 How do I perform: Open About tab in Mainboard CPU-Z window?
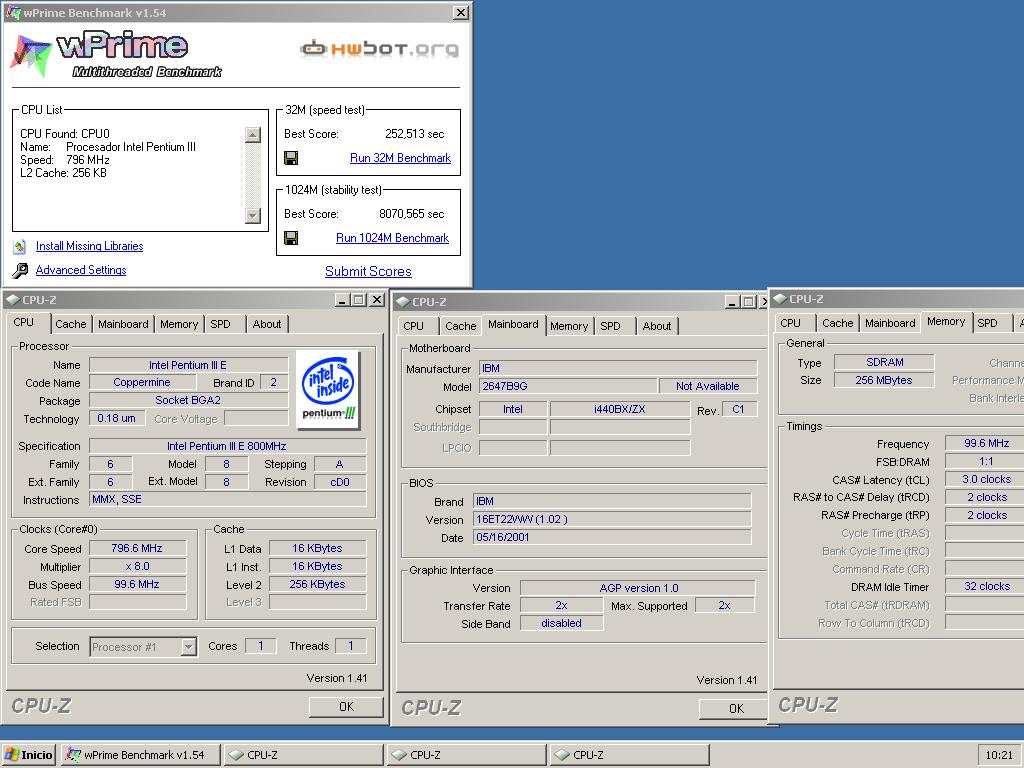657,326
